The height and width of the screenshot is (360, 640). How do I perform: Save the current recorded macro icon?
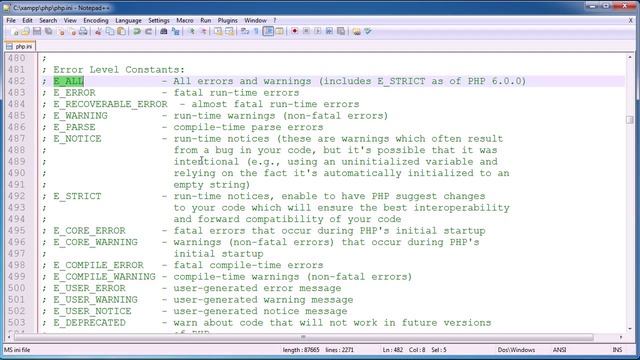point(341,31)
